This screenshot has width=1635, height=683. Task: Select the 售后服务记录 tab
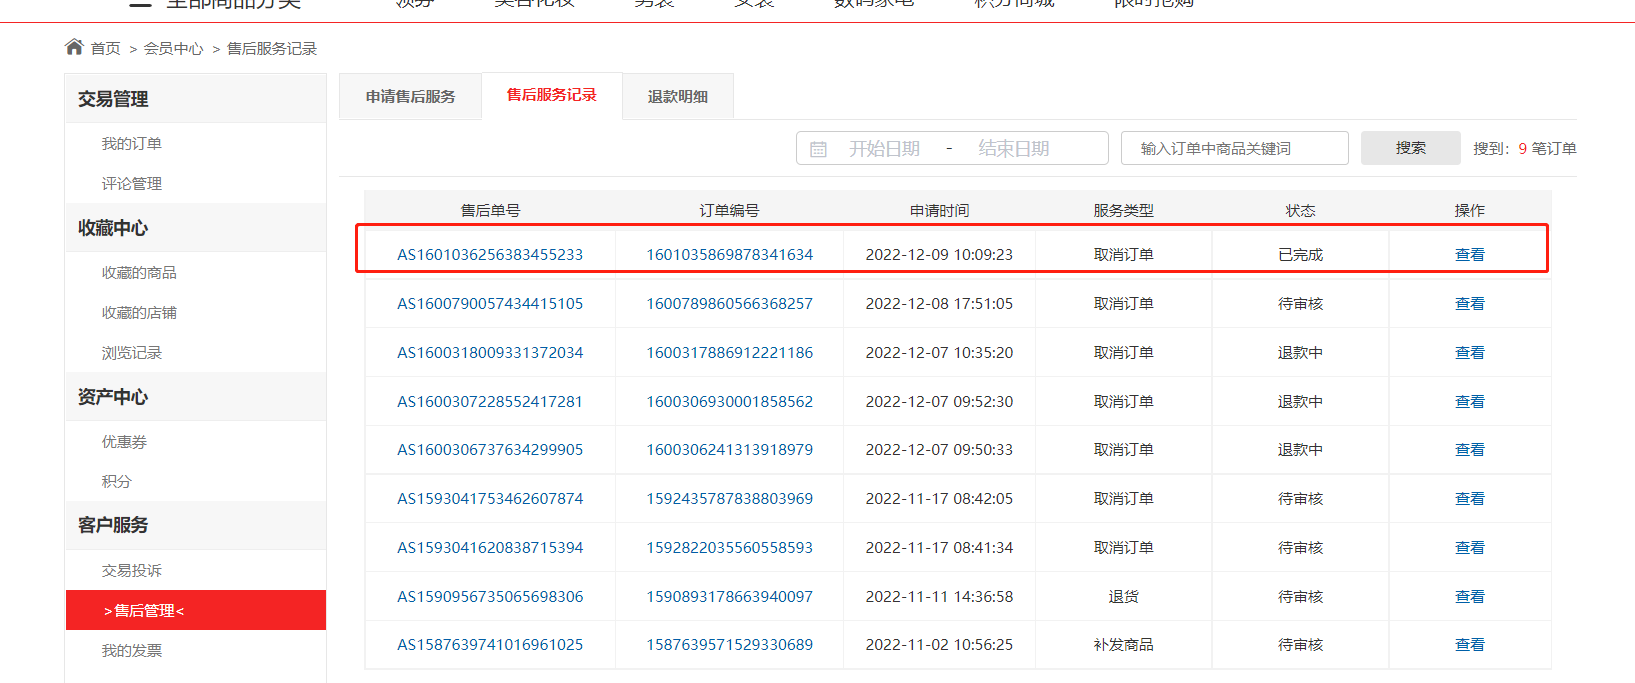pos(552,95)
